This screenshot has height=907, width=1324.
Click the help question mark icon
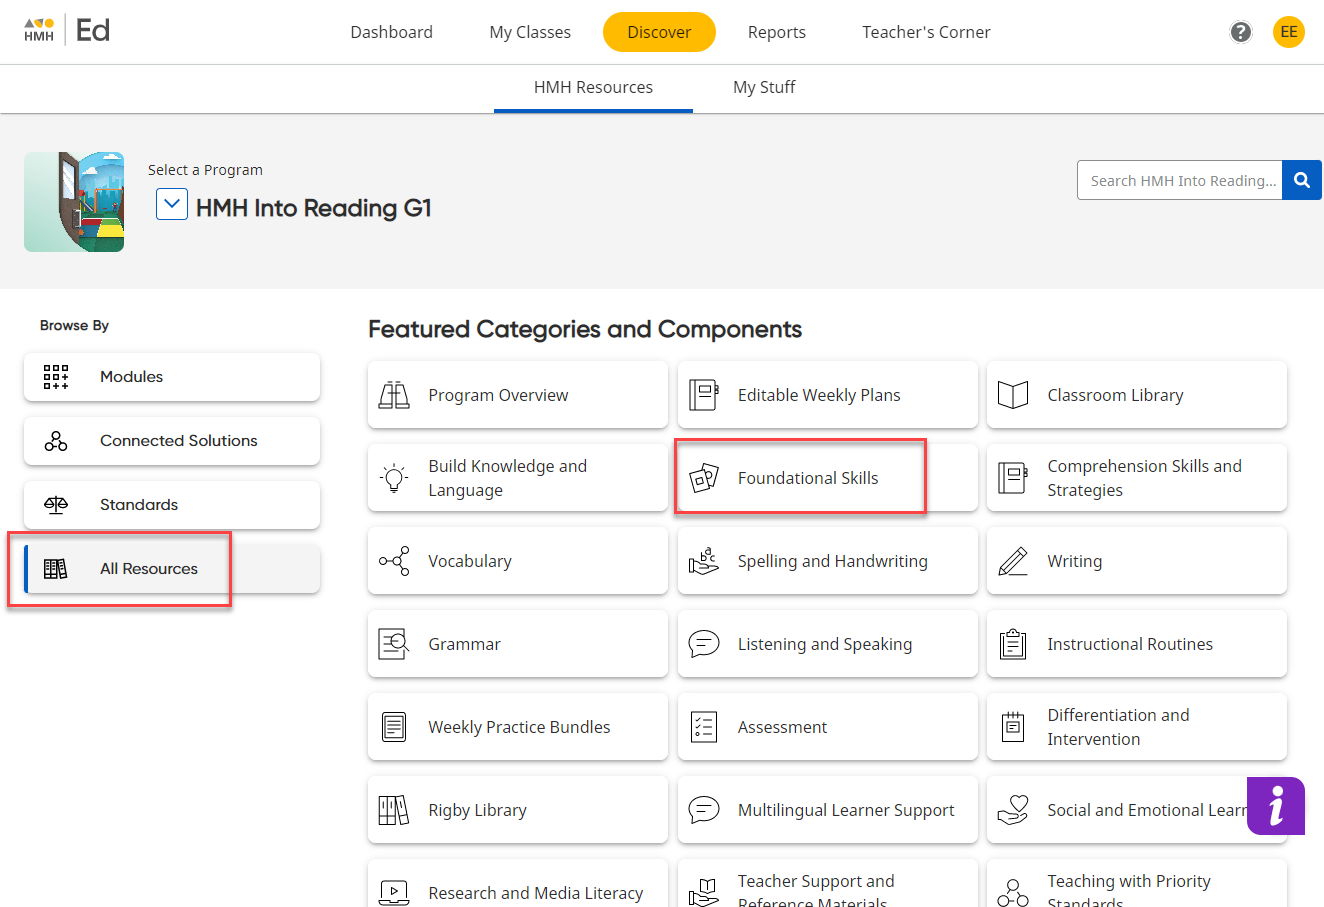[1240, 32]
